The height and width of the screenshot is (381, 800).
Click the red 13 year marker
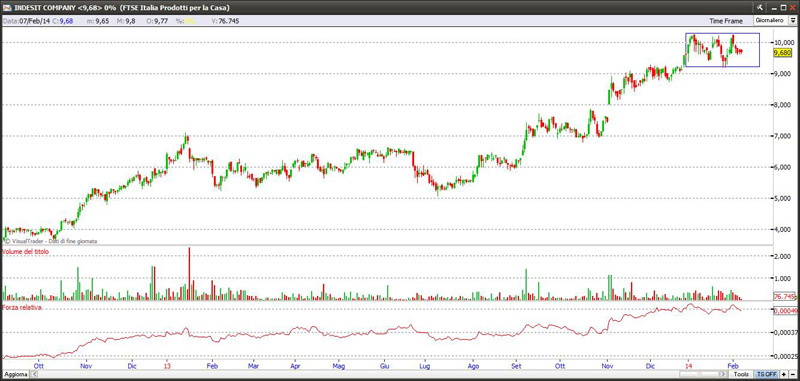tap(167, 365)
